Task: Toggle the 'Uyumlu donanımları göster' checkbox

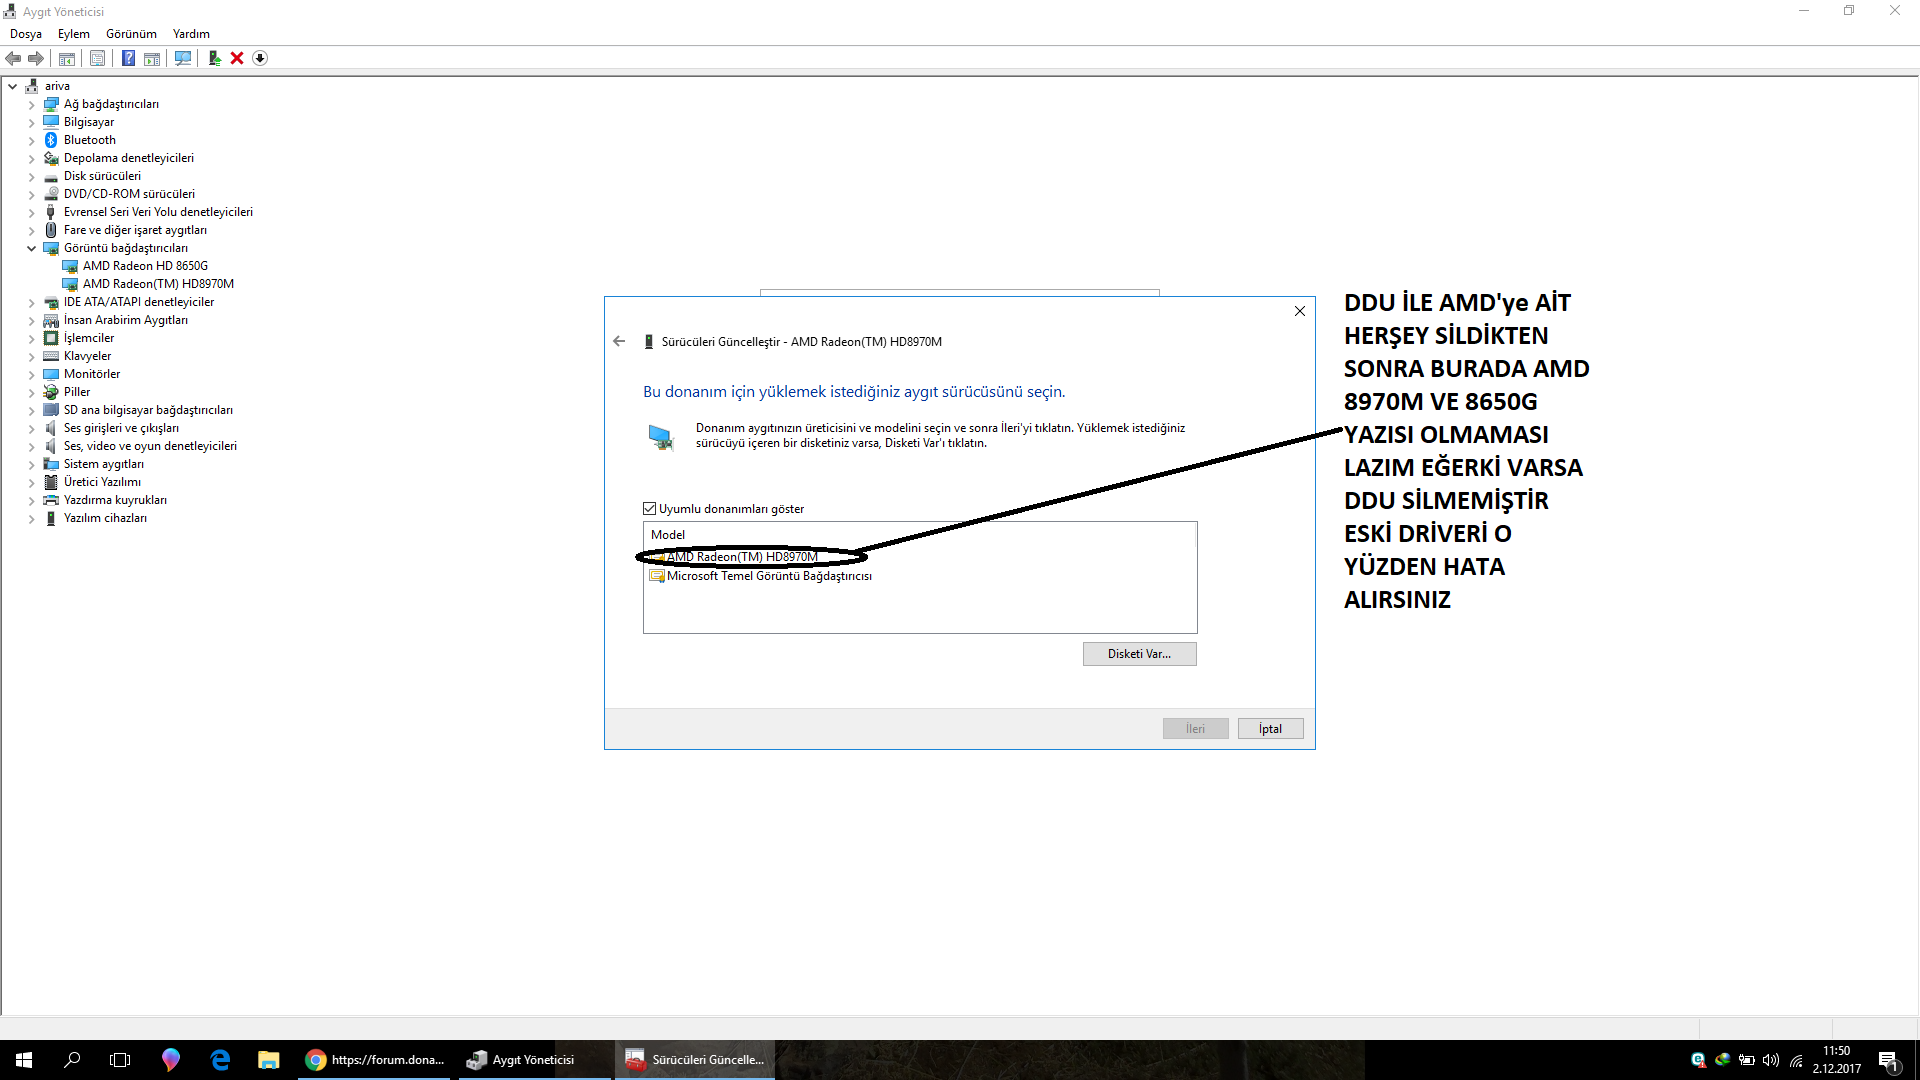Action: (x=650, y=509)
